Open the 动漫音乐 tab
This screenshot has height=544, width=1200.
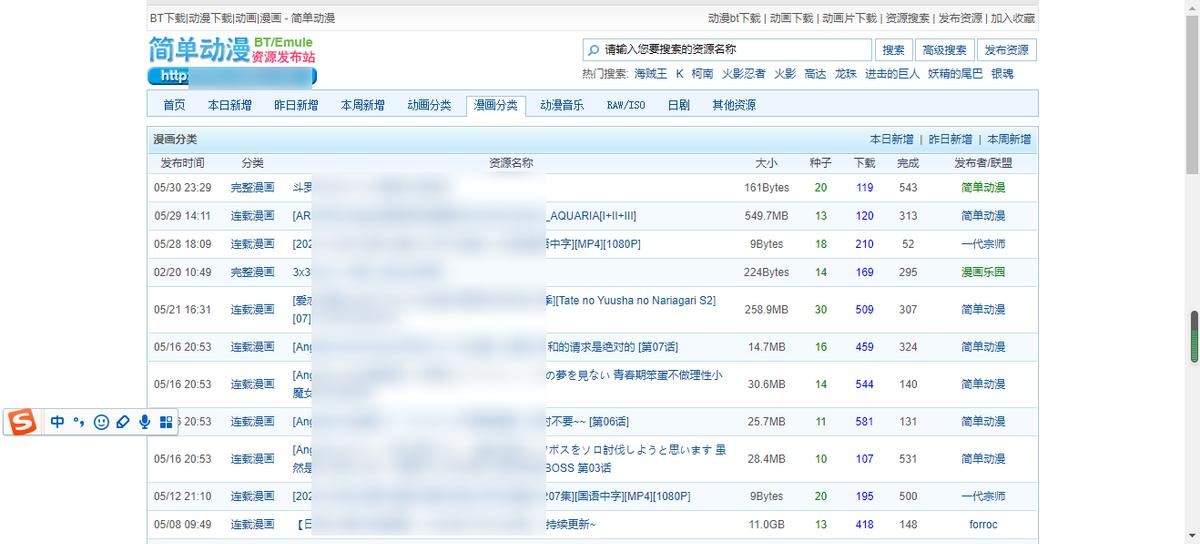pos(562,105)
